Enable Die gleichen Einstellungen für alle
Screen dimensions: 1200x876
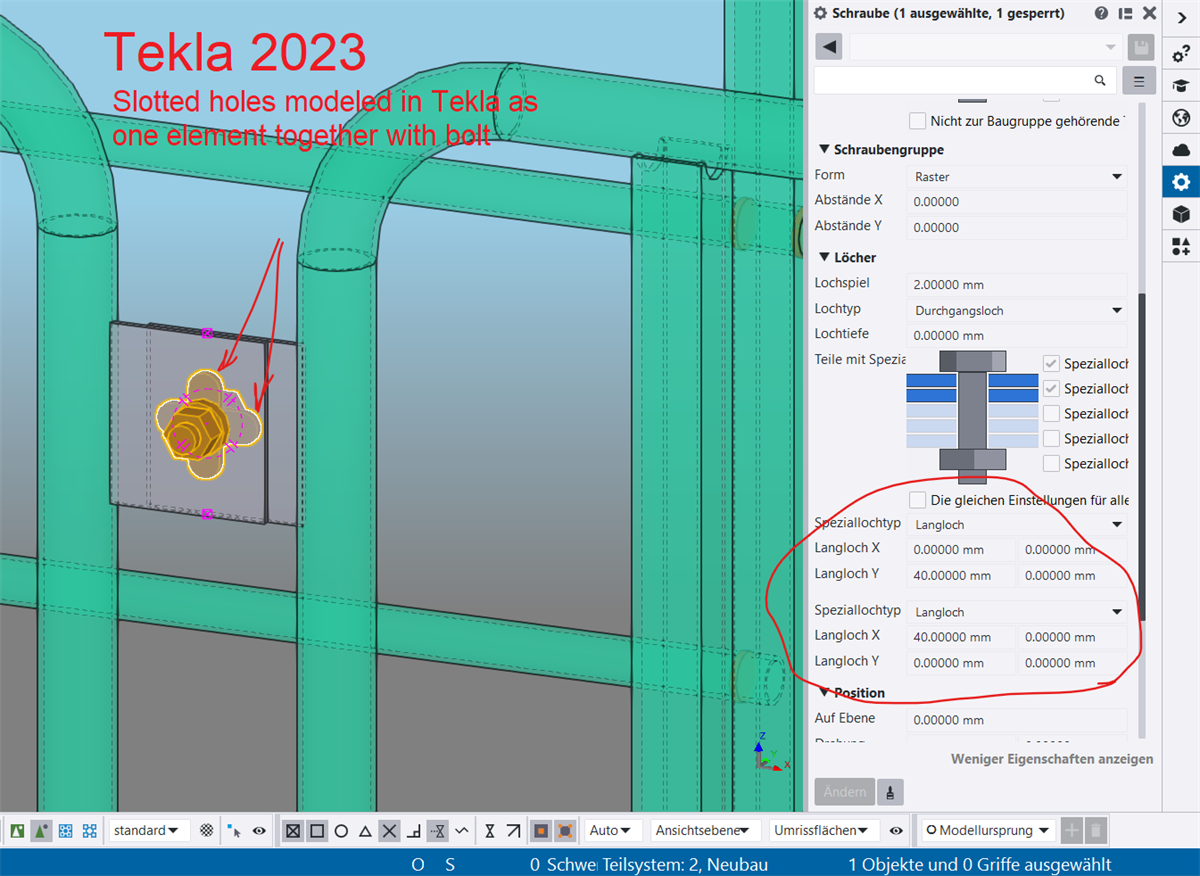(917, 499)
